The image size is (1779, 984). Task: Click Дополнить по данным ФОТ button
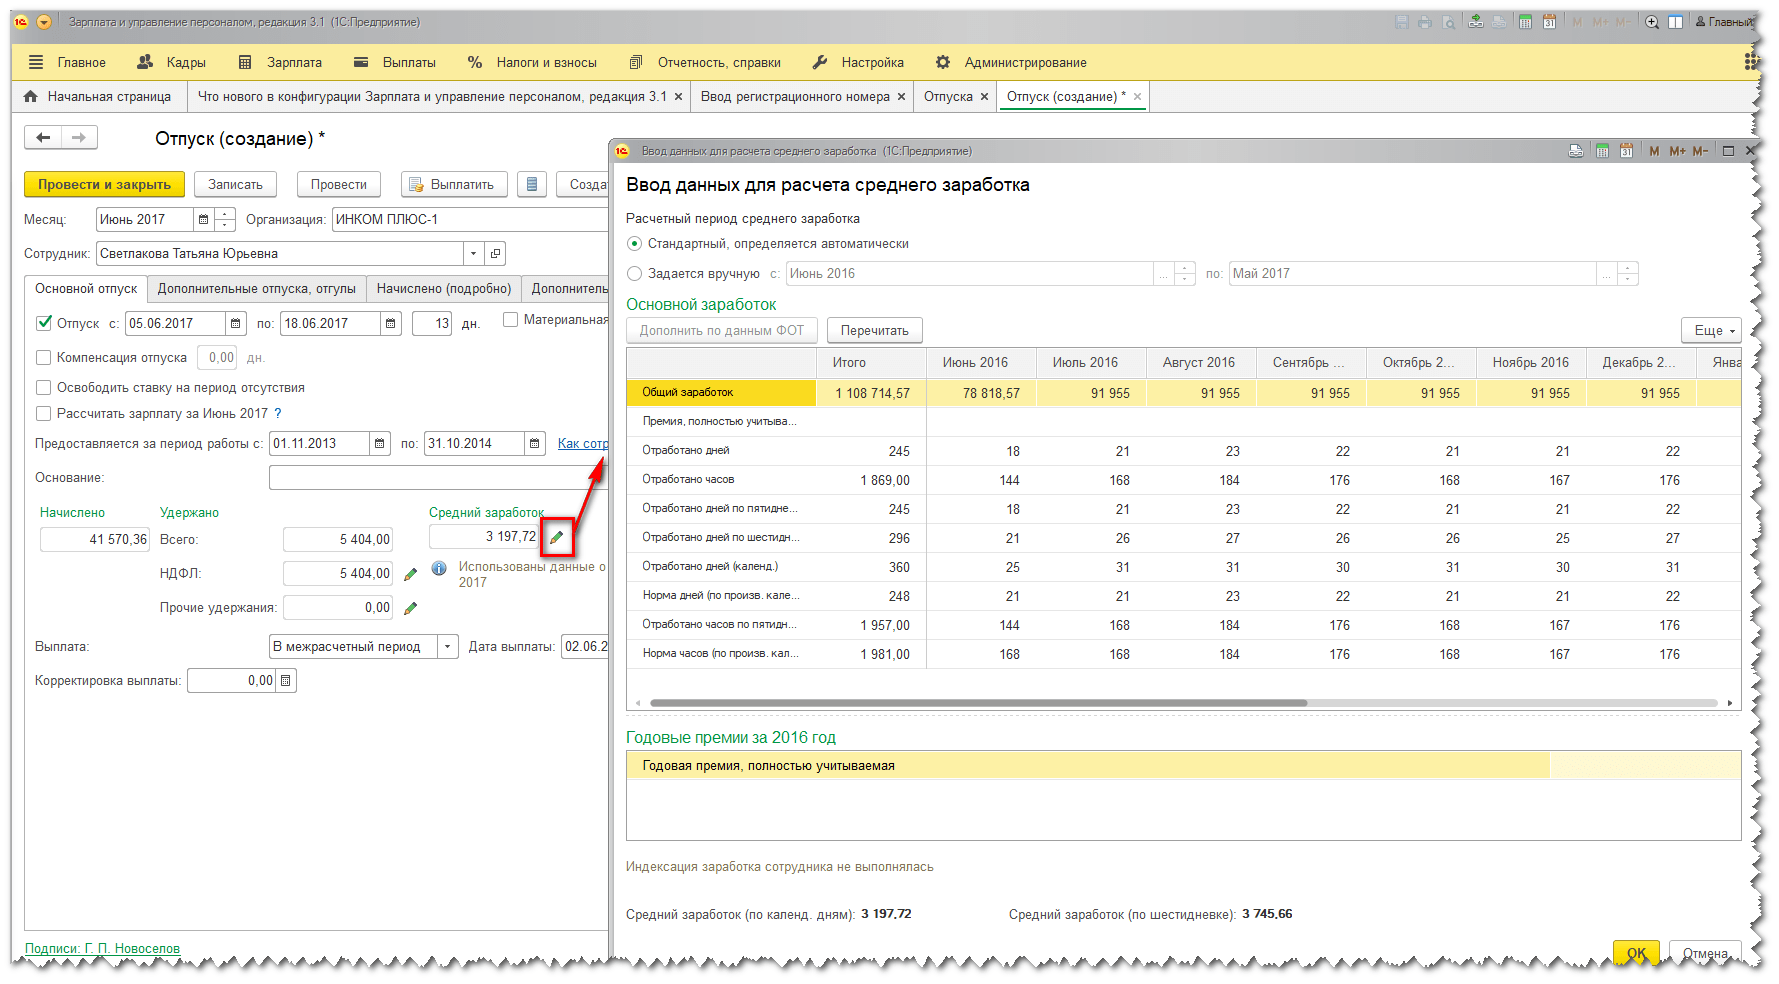[722, 330]
